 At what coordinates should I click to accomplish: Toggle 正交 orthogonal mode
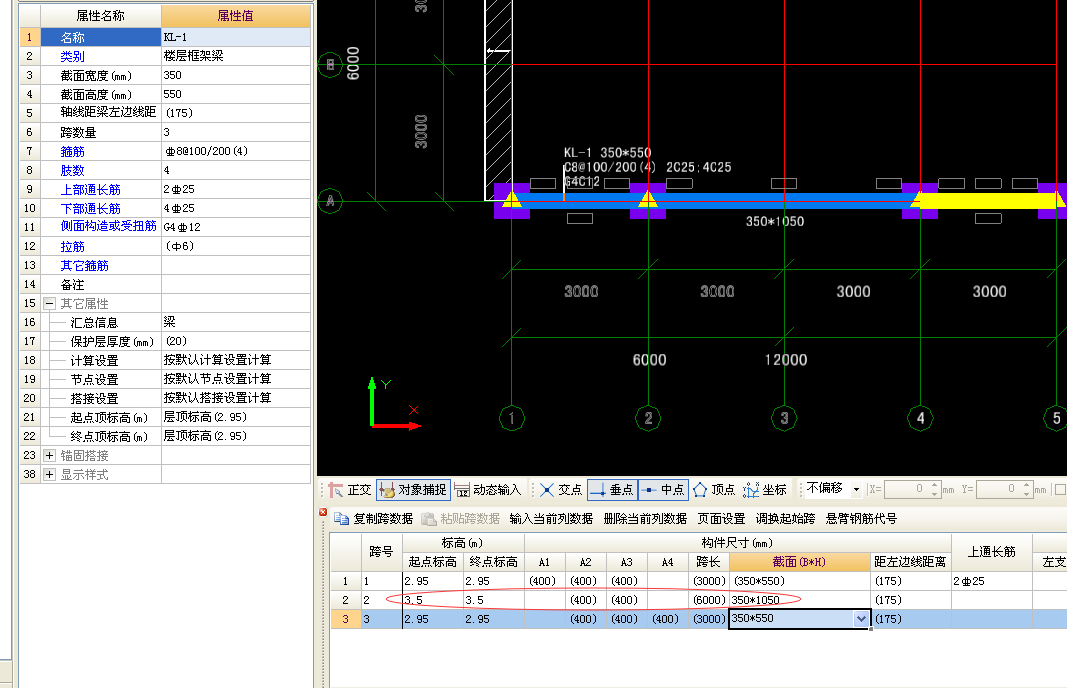(x=350, y=490)
